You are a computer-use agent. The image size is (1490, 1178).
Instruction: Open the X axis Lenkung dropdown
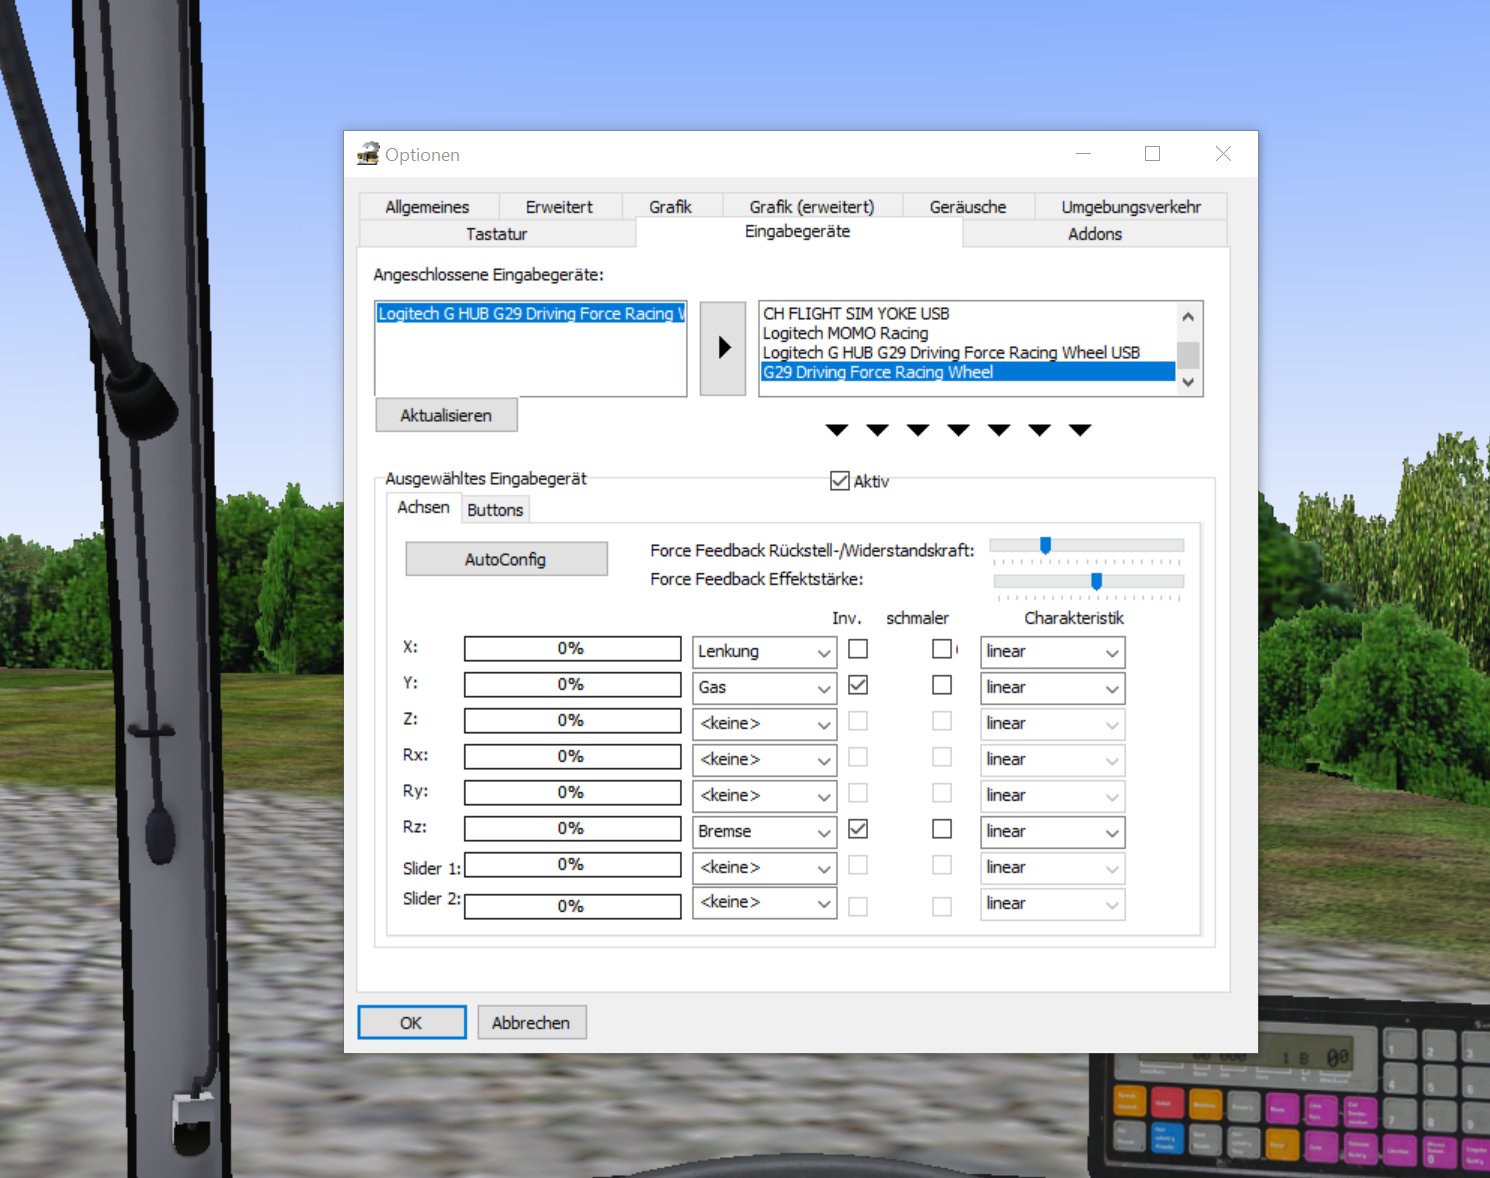point(765,652)
